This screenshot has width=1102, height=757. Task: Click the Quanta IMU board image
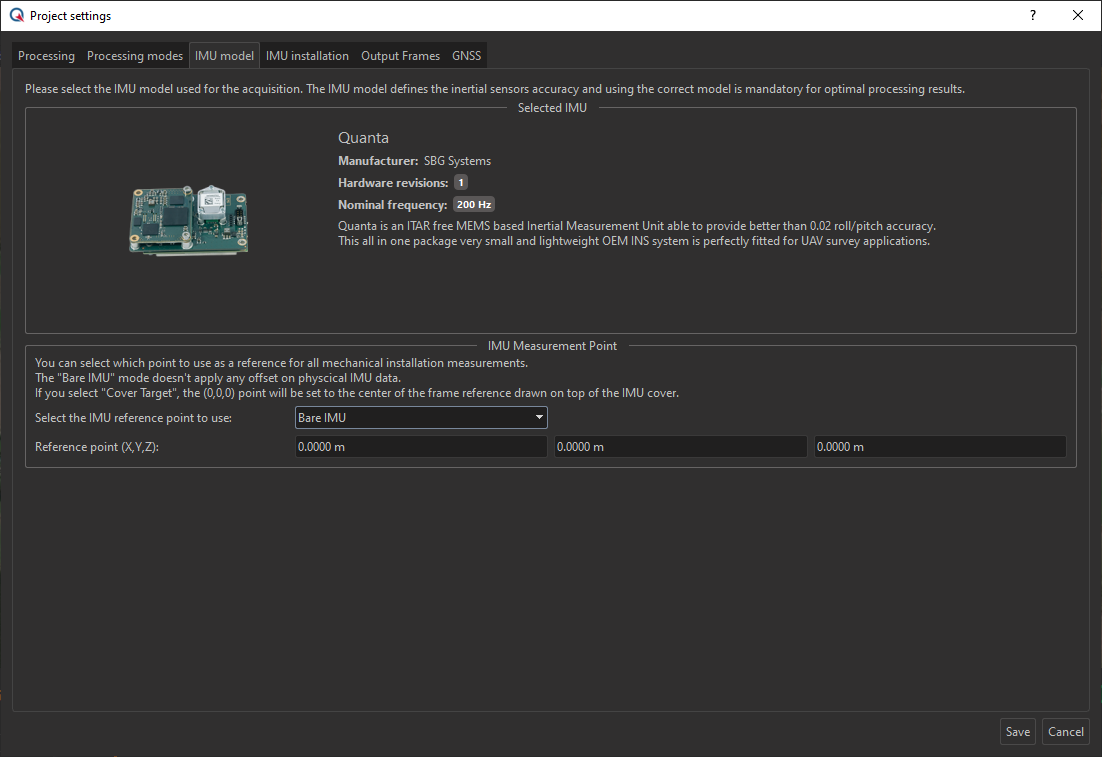[x=188, y=220]
